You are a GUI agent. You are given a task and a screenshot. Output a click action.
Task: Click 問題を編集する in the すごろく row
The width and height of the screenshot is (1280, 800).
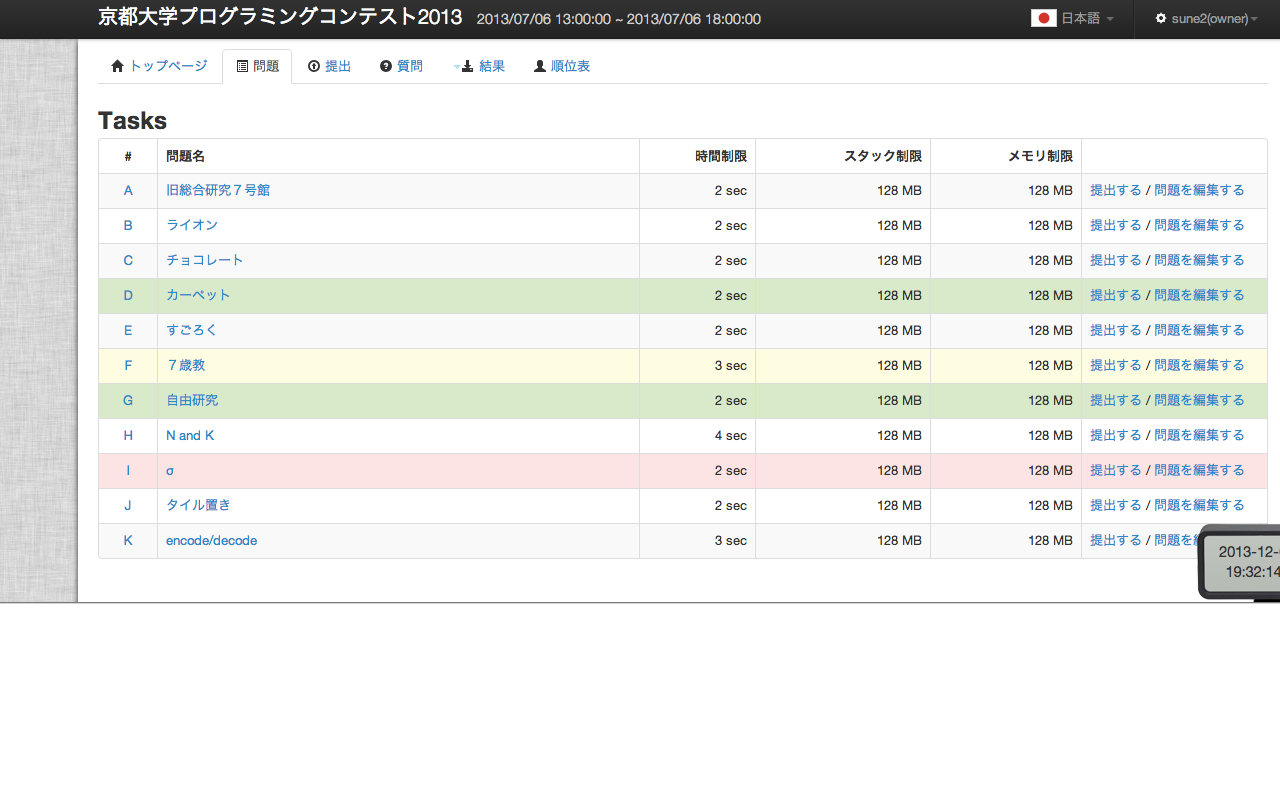click(x=1200, y=330)
